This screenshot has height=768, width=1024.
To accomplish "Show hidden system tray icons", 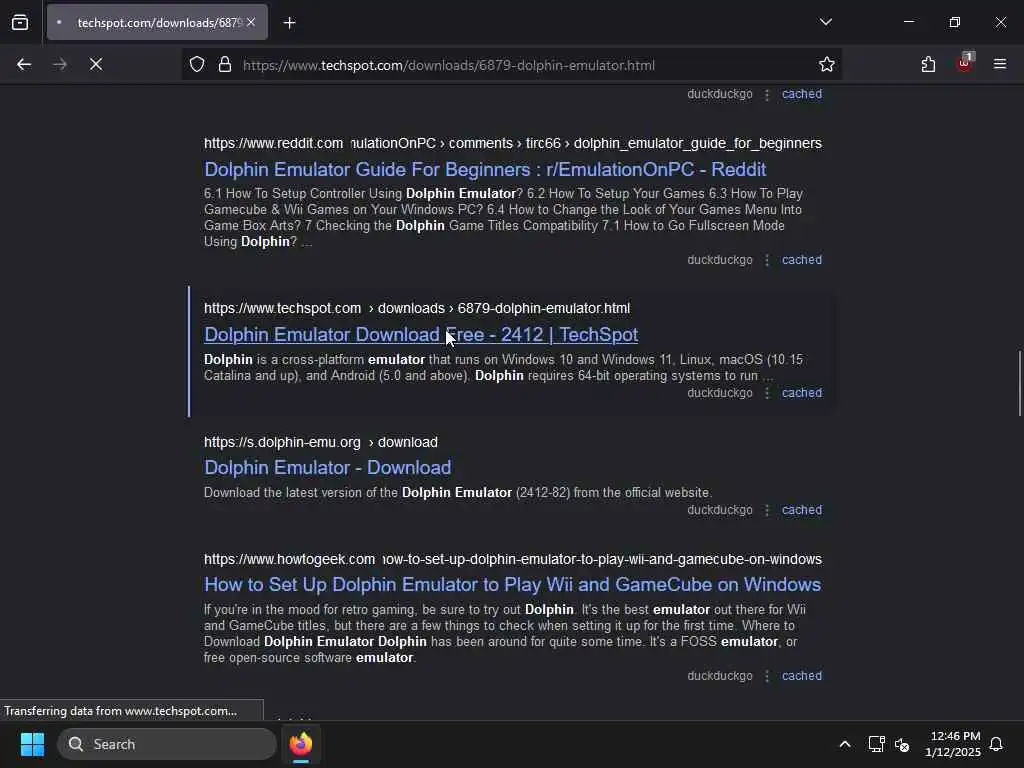I will coord(844,744).
